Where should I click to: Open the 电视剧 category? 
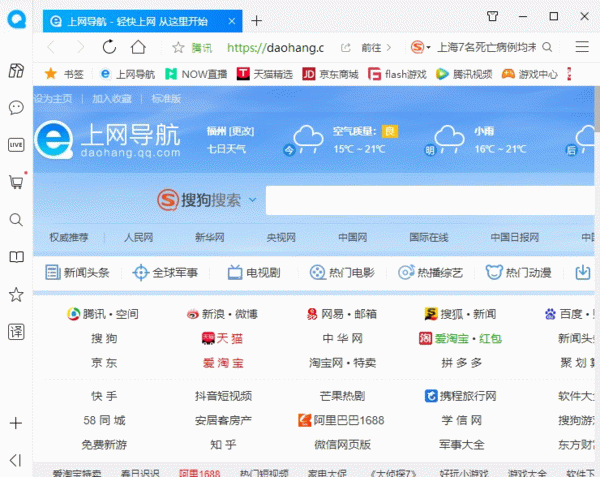pyautogui.click(x=254, y=273)
